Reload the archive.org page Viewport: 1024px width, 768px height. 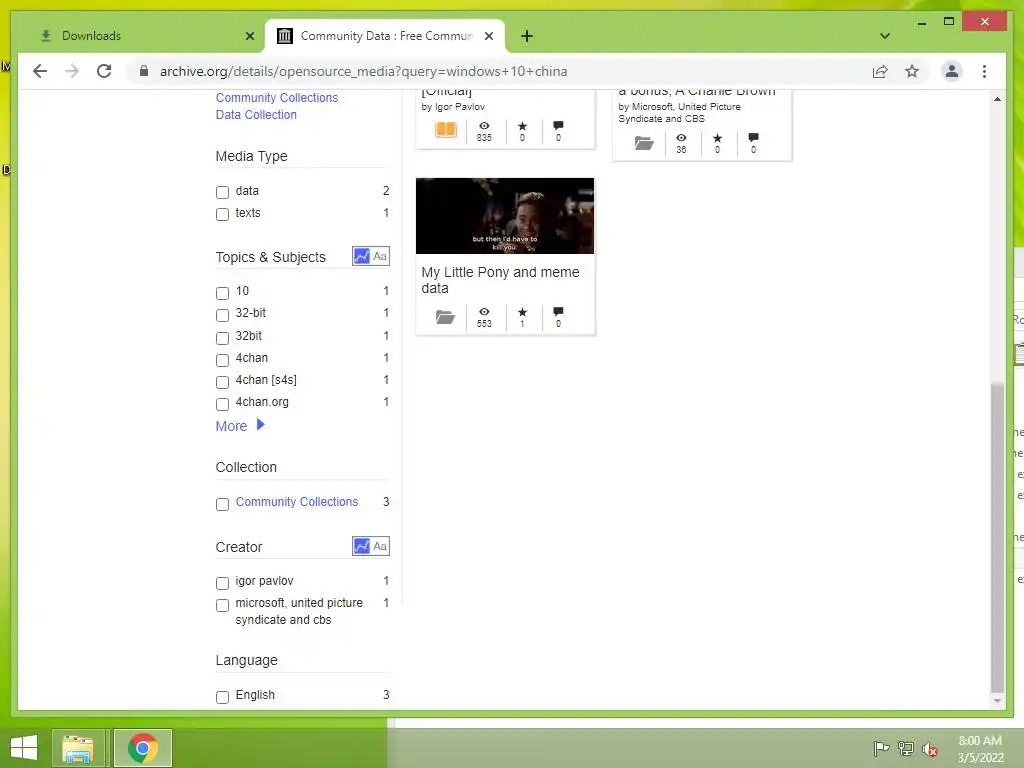(x=104, y=71)
